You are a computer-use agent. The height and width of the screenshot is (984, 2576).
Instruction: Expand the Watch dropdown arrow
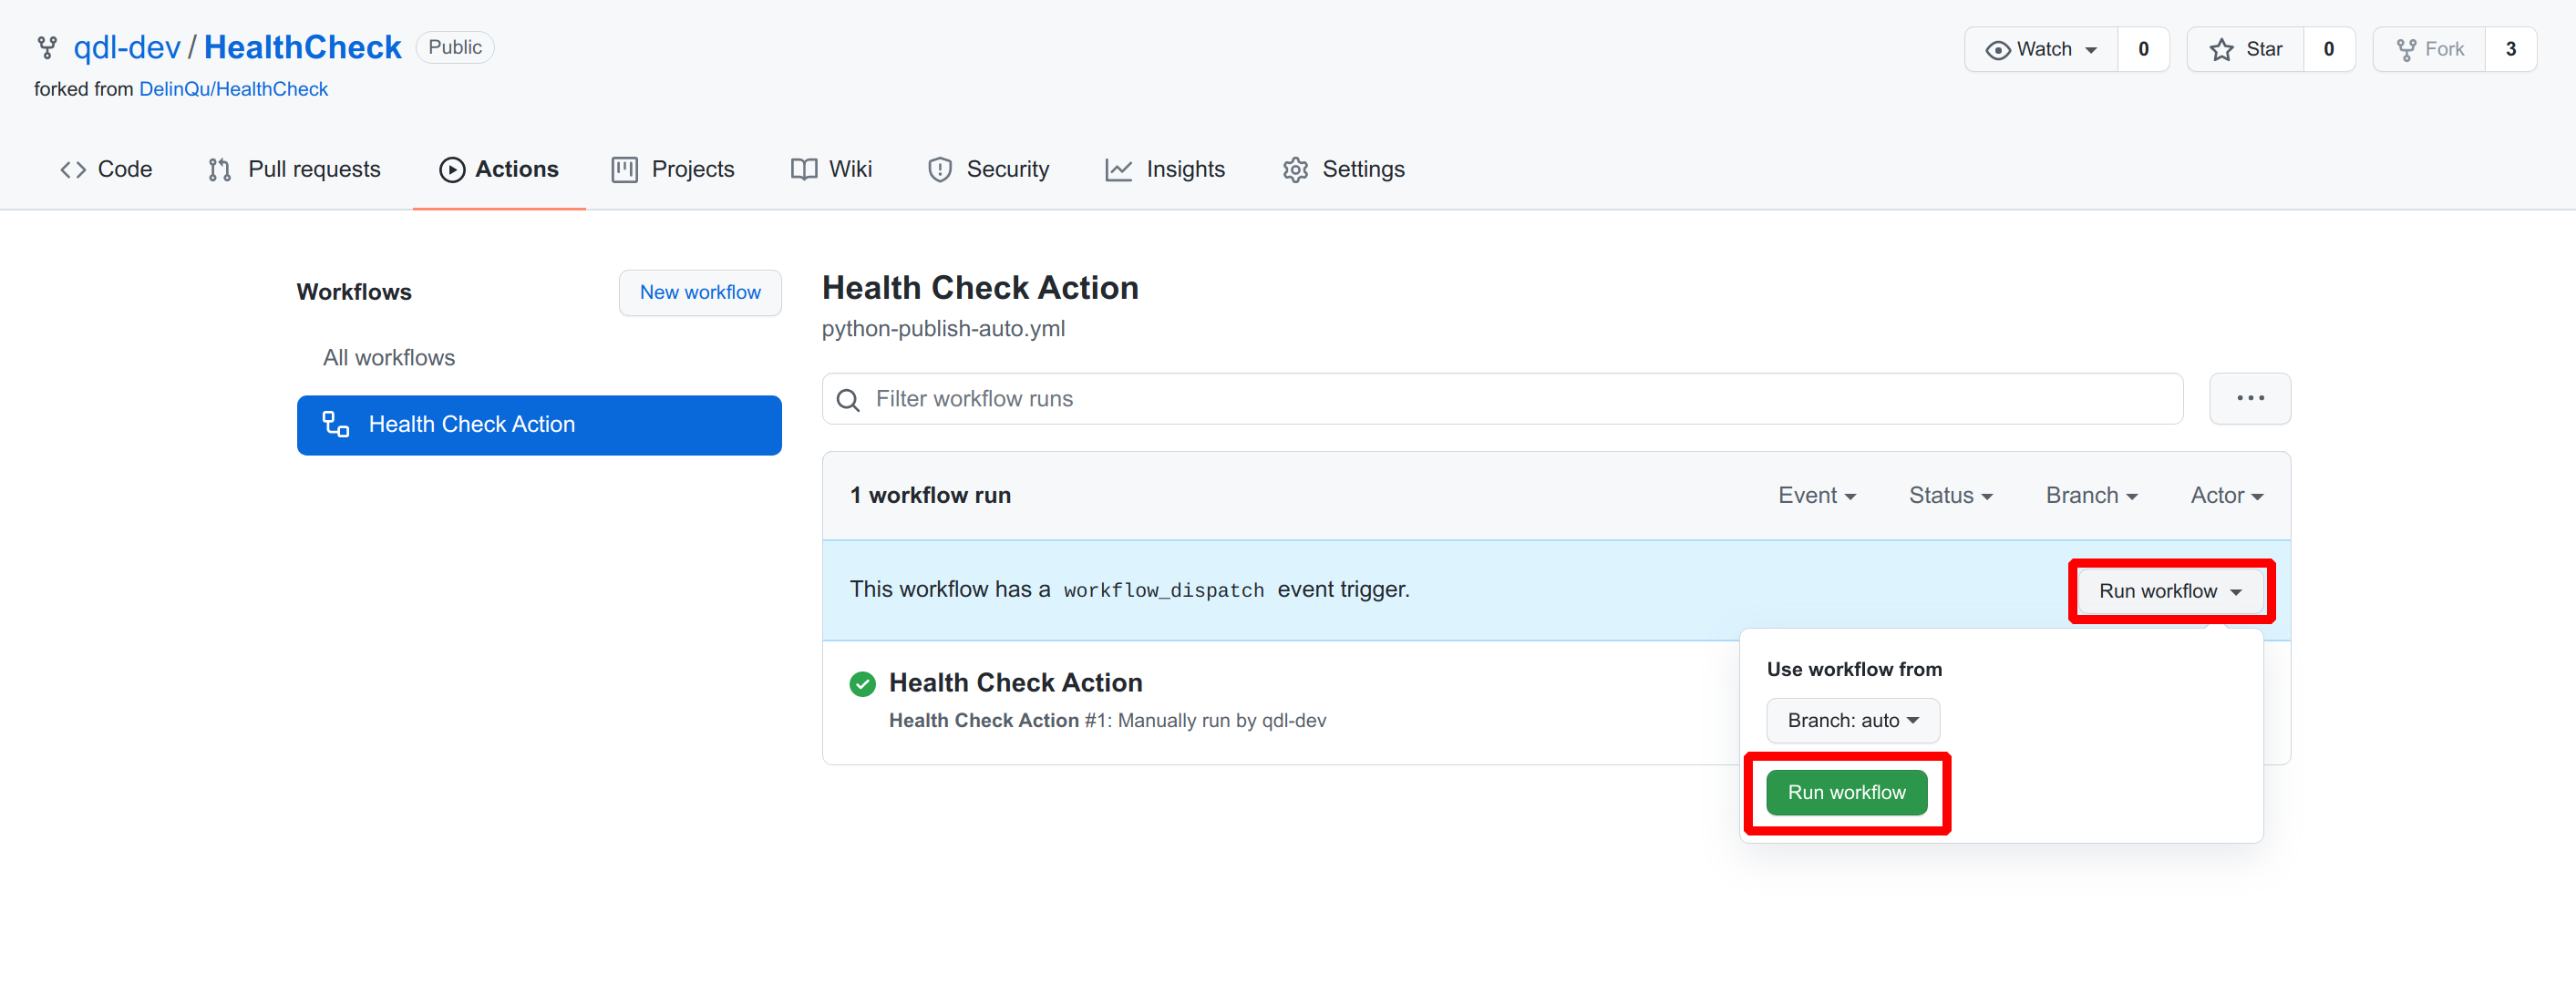coord(2090,50)
